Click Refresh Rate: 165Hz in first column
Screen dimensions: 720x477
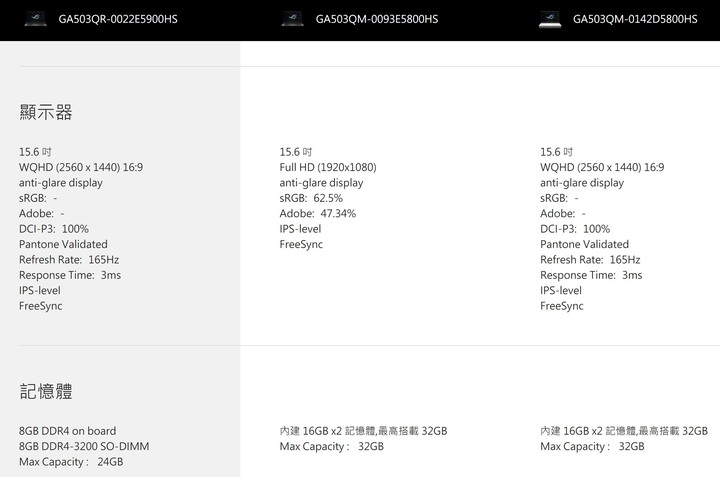coord(69,260)
